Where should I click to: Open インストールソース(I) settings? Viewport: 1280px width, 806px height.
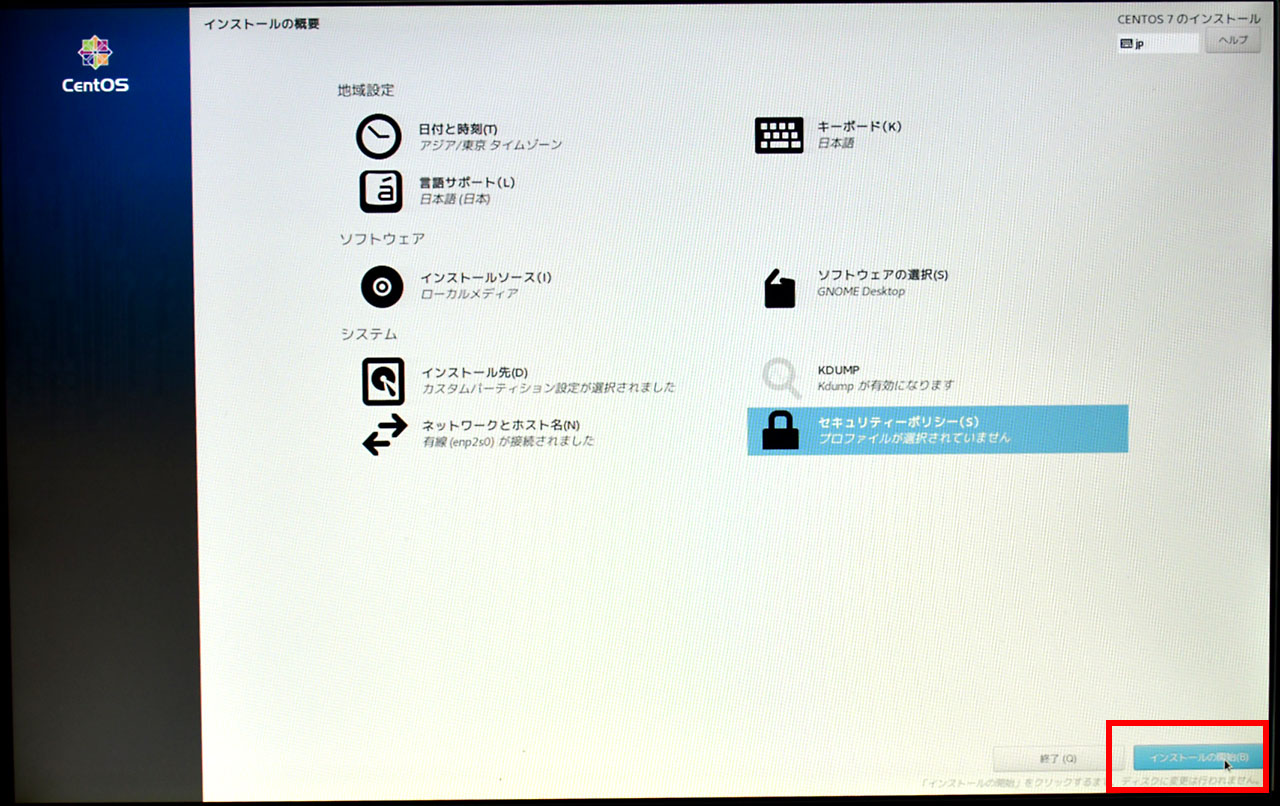coord(485,277)
